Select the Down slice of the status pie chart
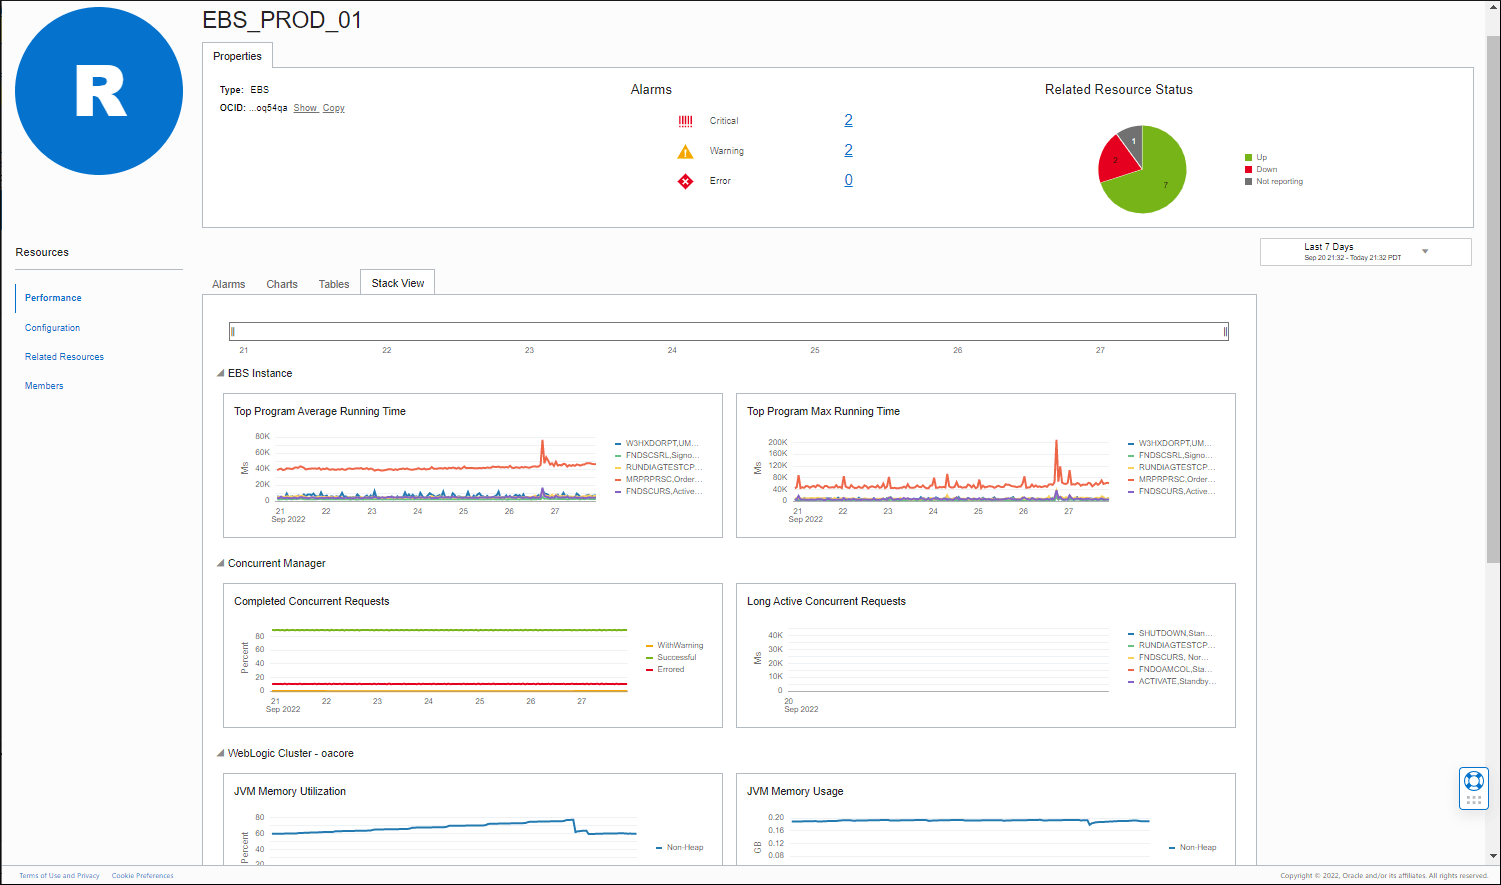The image size is (1501, 885). click(x=1113, y=158)
